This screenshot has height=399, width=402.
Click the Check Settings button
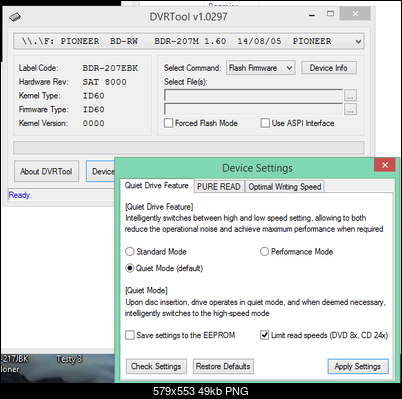156,367
